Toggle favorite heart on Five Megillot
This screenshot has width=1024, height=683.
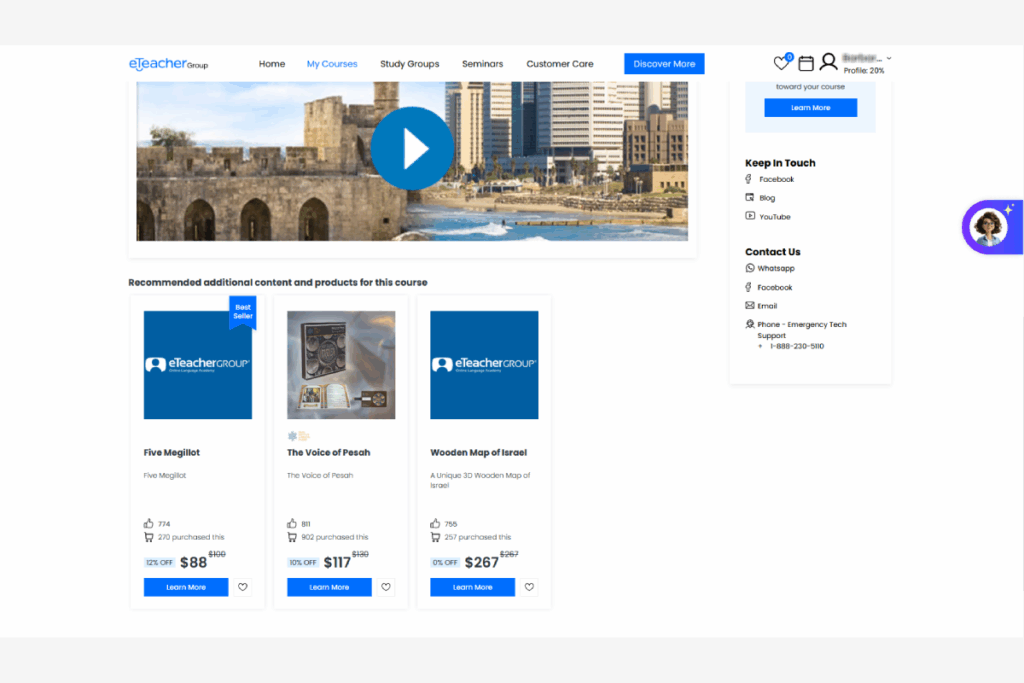243,587
